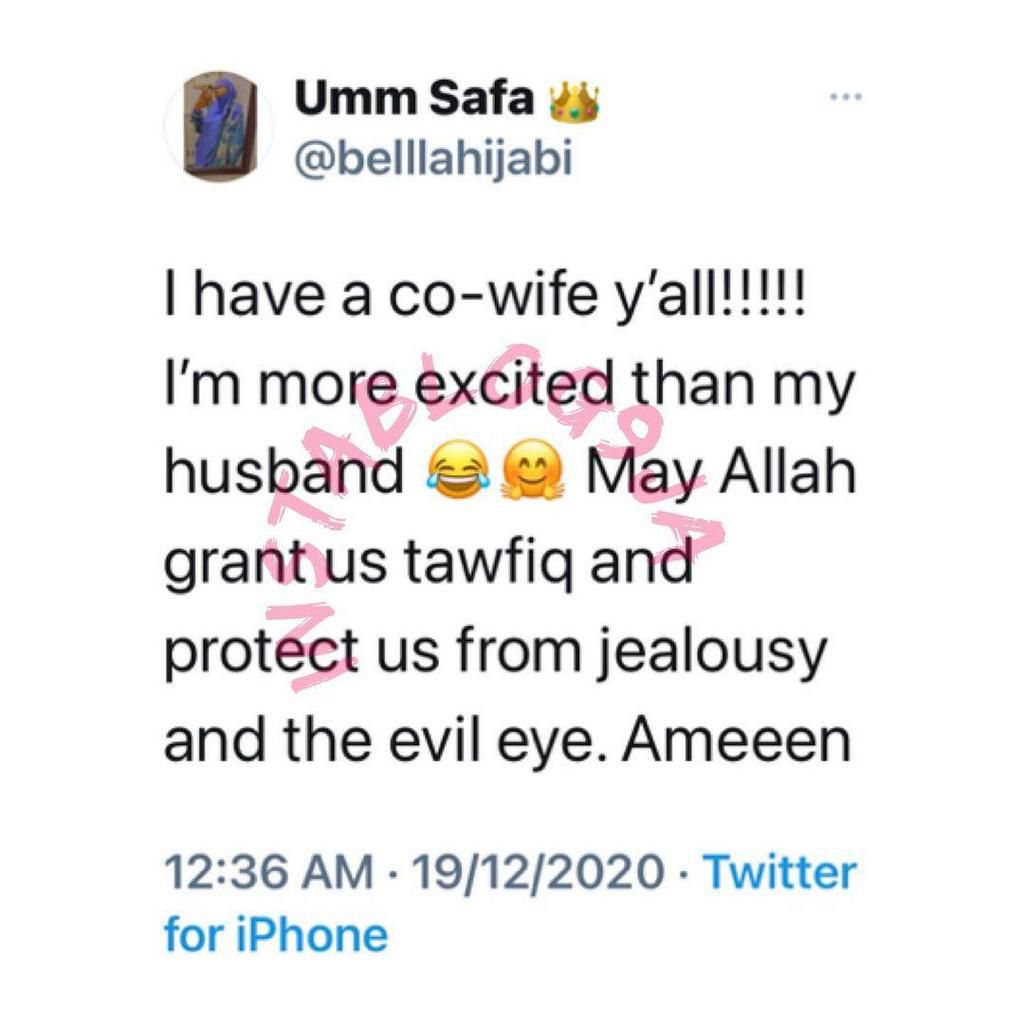Click the 19/12/2020 date
1024x1024 pixels.
[x=540, y=873]
